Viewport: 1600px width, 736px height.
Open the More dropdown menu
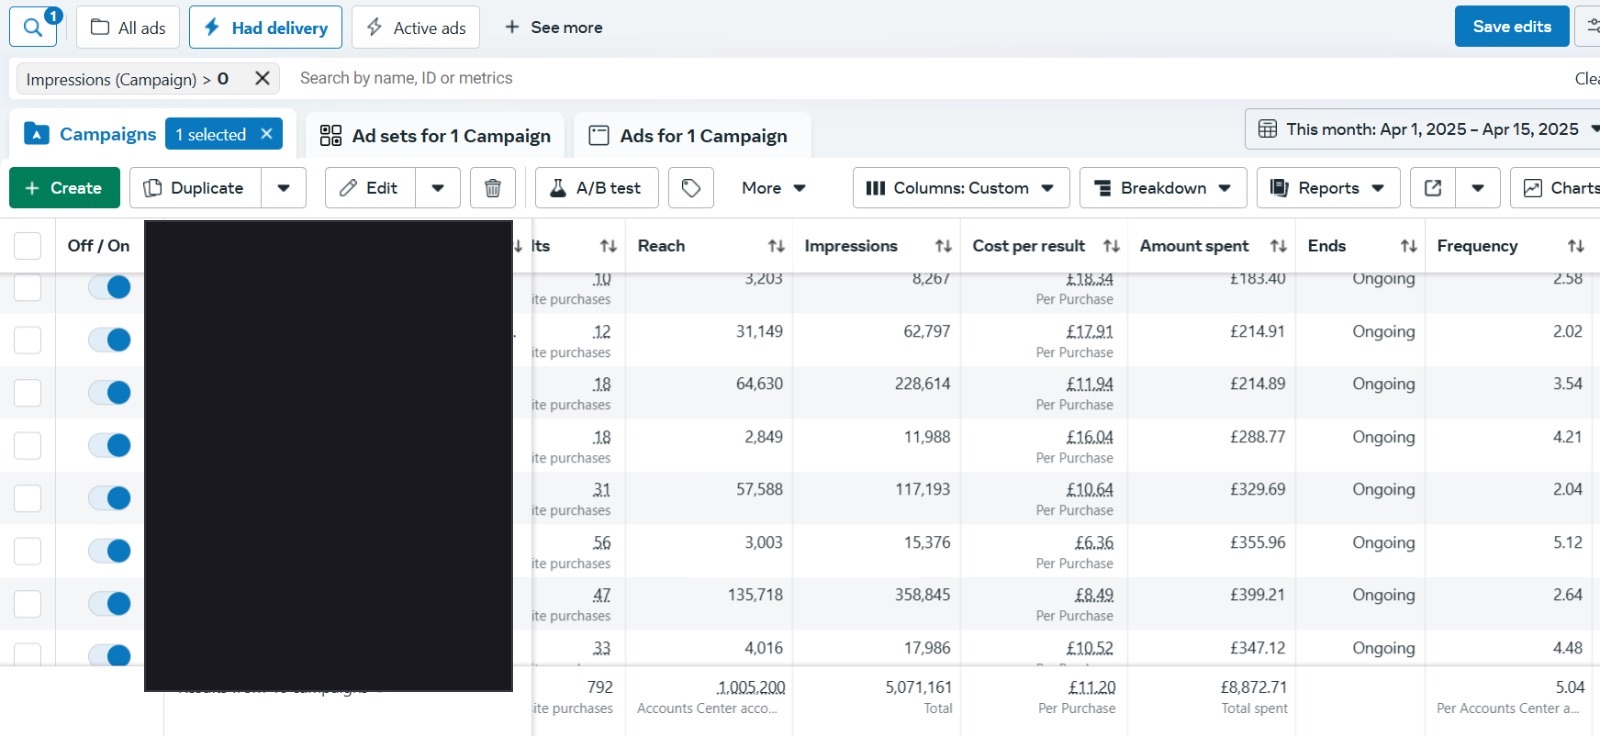tap(774, 188)
